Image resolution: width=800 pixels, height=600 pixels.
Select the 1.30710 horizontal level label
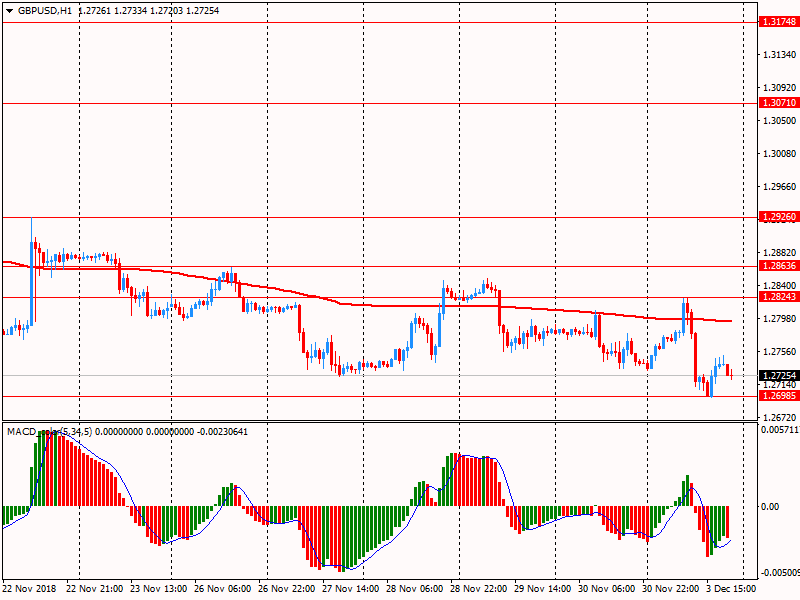[x=778, y=103]
